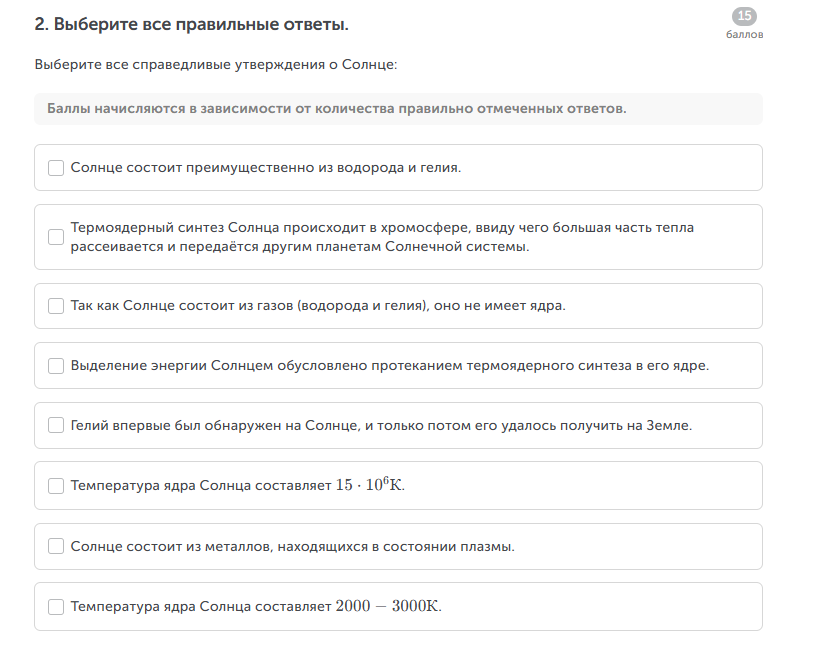Viewport: 815px width, 645px height.
Task: Select checkbox for helium first discovered on Sun
Action: 56,425
